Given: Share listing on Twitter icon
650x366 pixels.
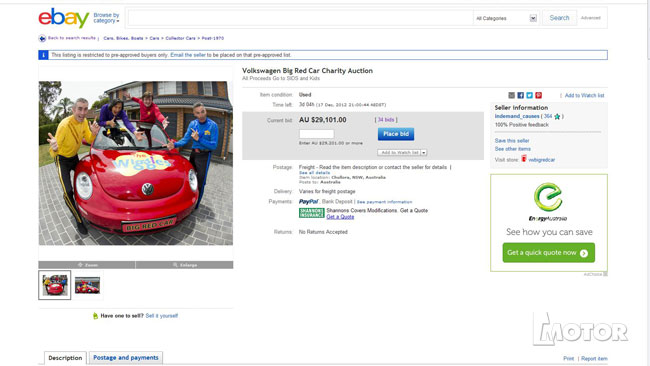Looking at the screenshot, I should tap(529, 95).
